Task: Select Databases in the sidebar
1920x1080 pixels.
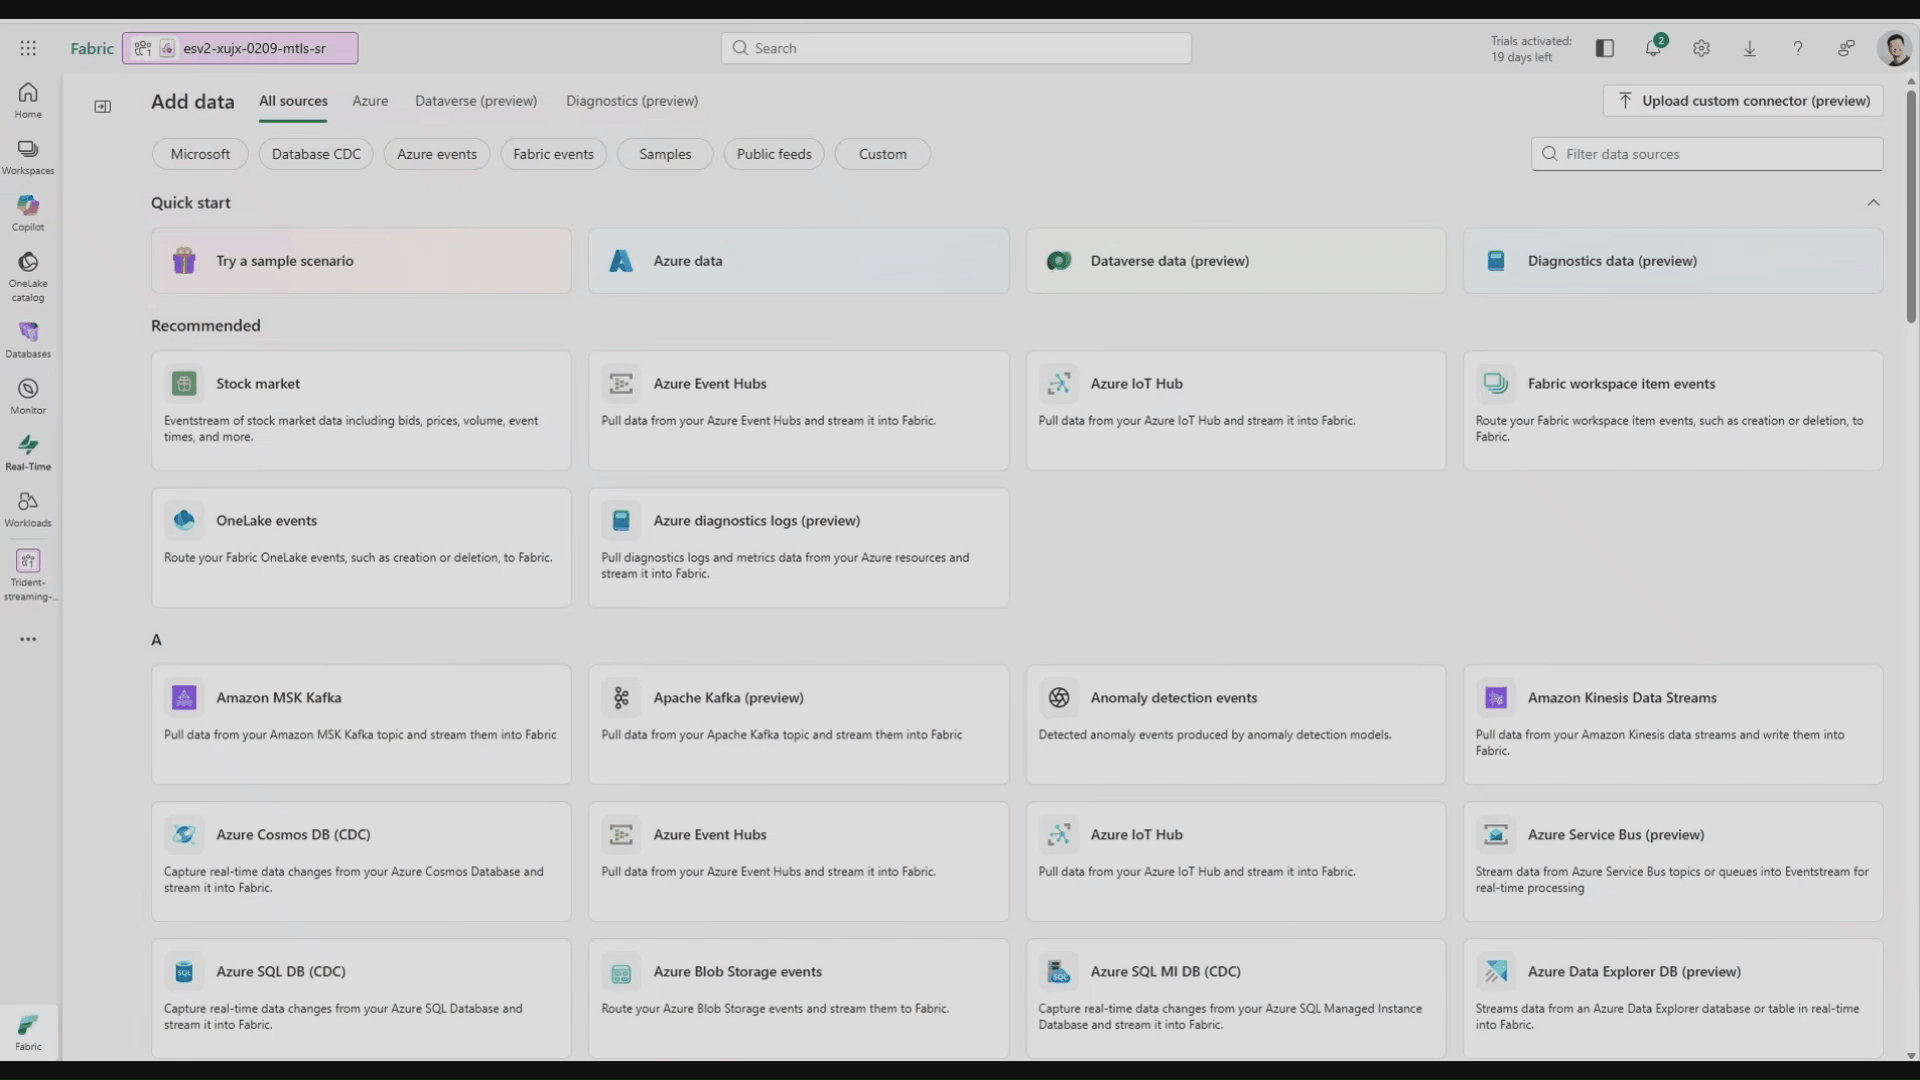Action: coord(28,338)
